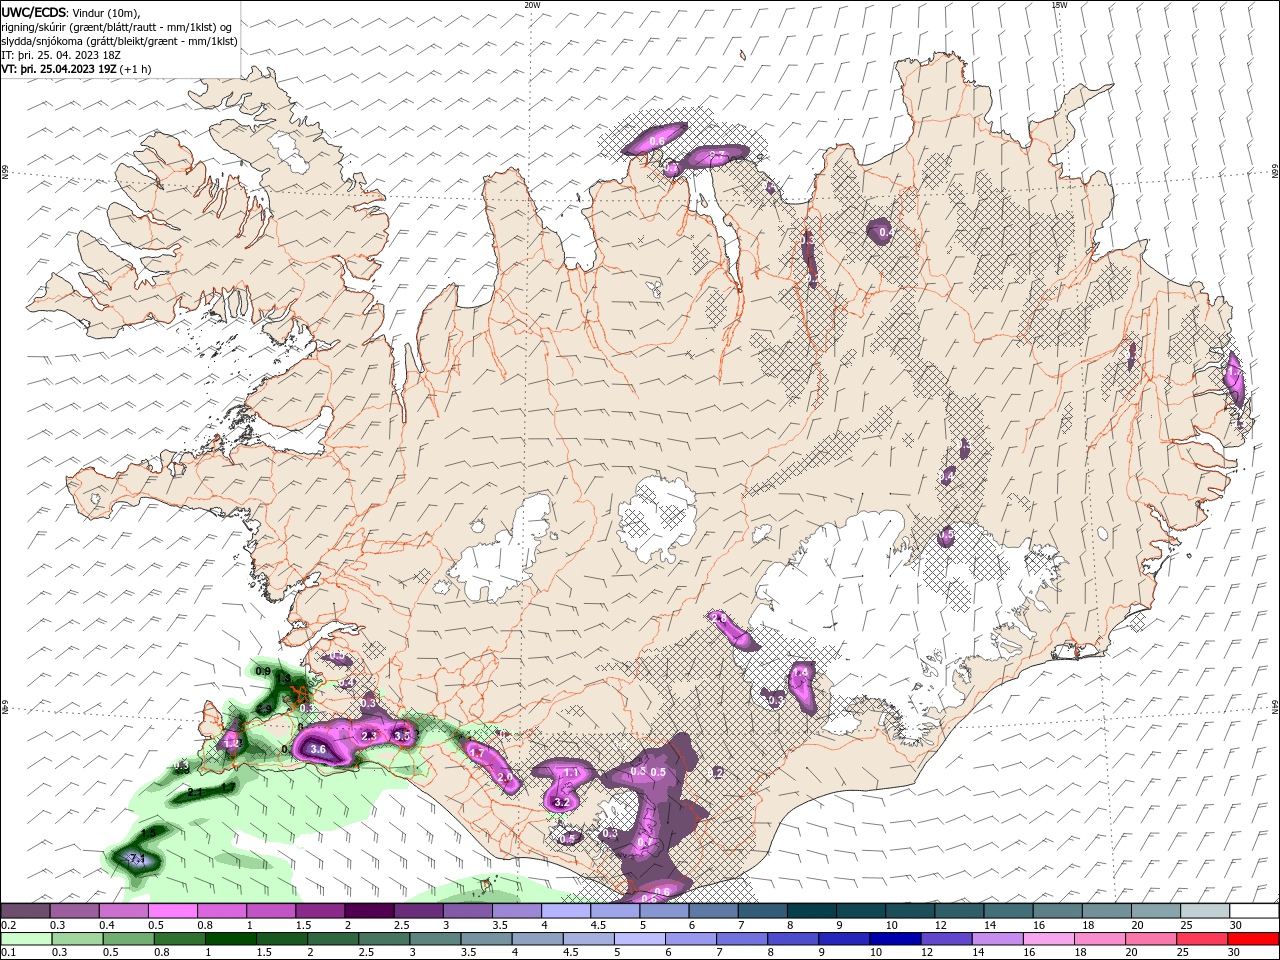
Task: Click the 'IT: þri. 25. 04. 2023 18Z' line
Action: (x=59, y=55)
